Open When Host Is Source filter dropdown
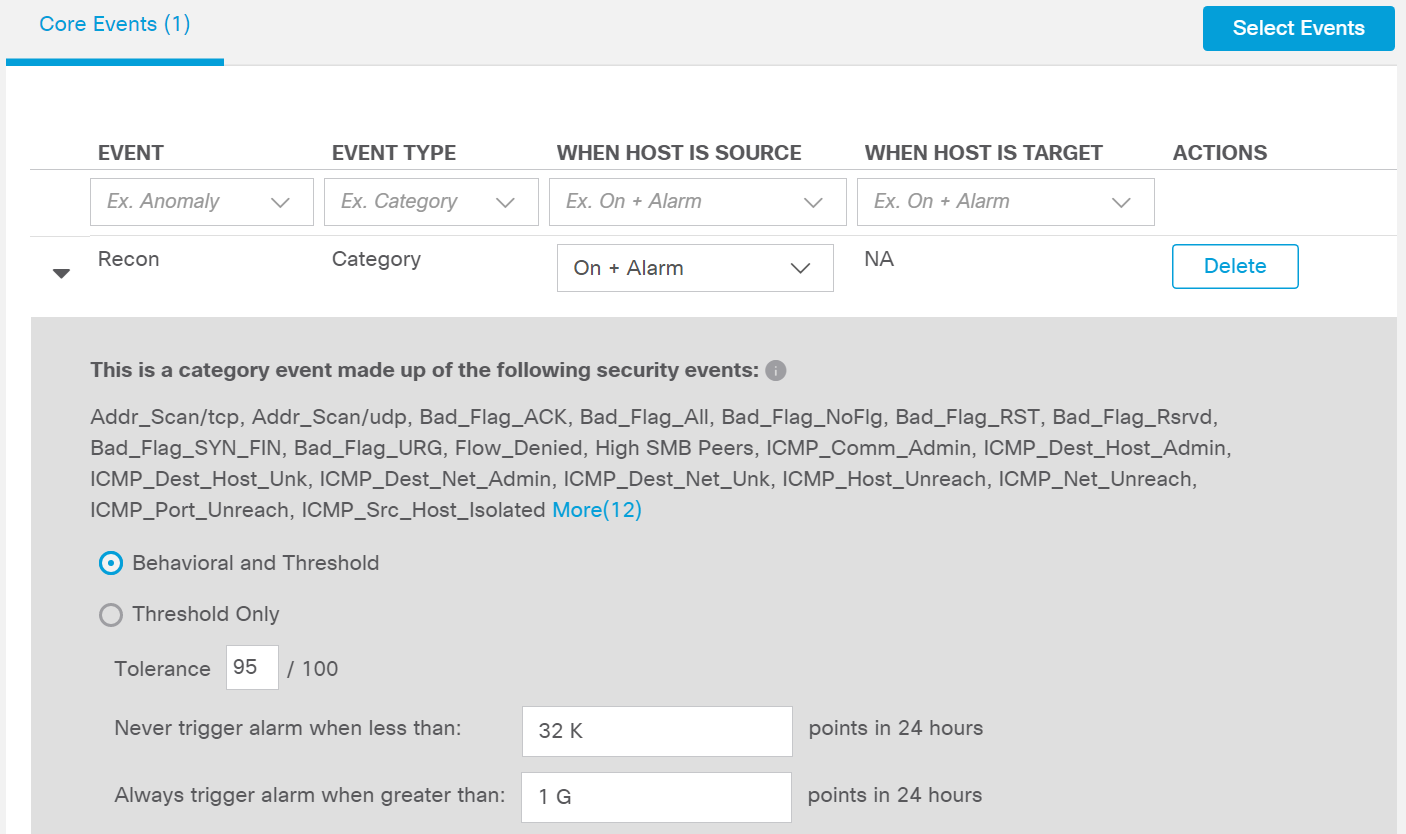The height and width of the screenshot is (834, 1406). click(x=698, y=202)
